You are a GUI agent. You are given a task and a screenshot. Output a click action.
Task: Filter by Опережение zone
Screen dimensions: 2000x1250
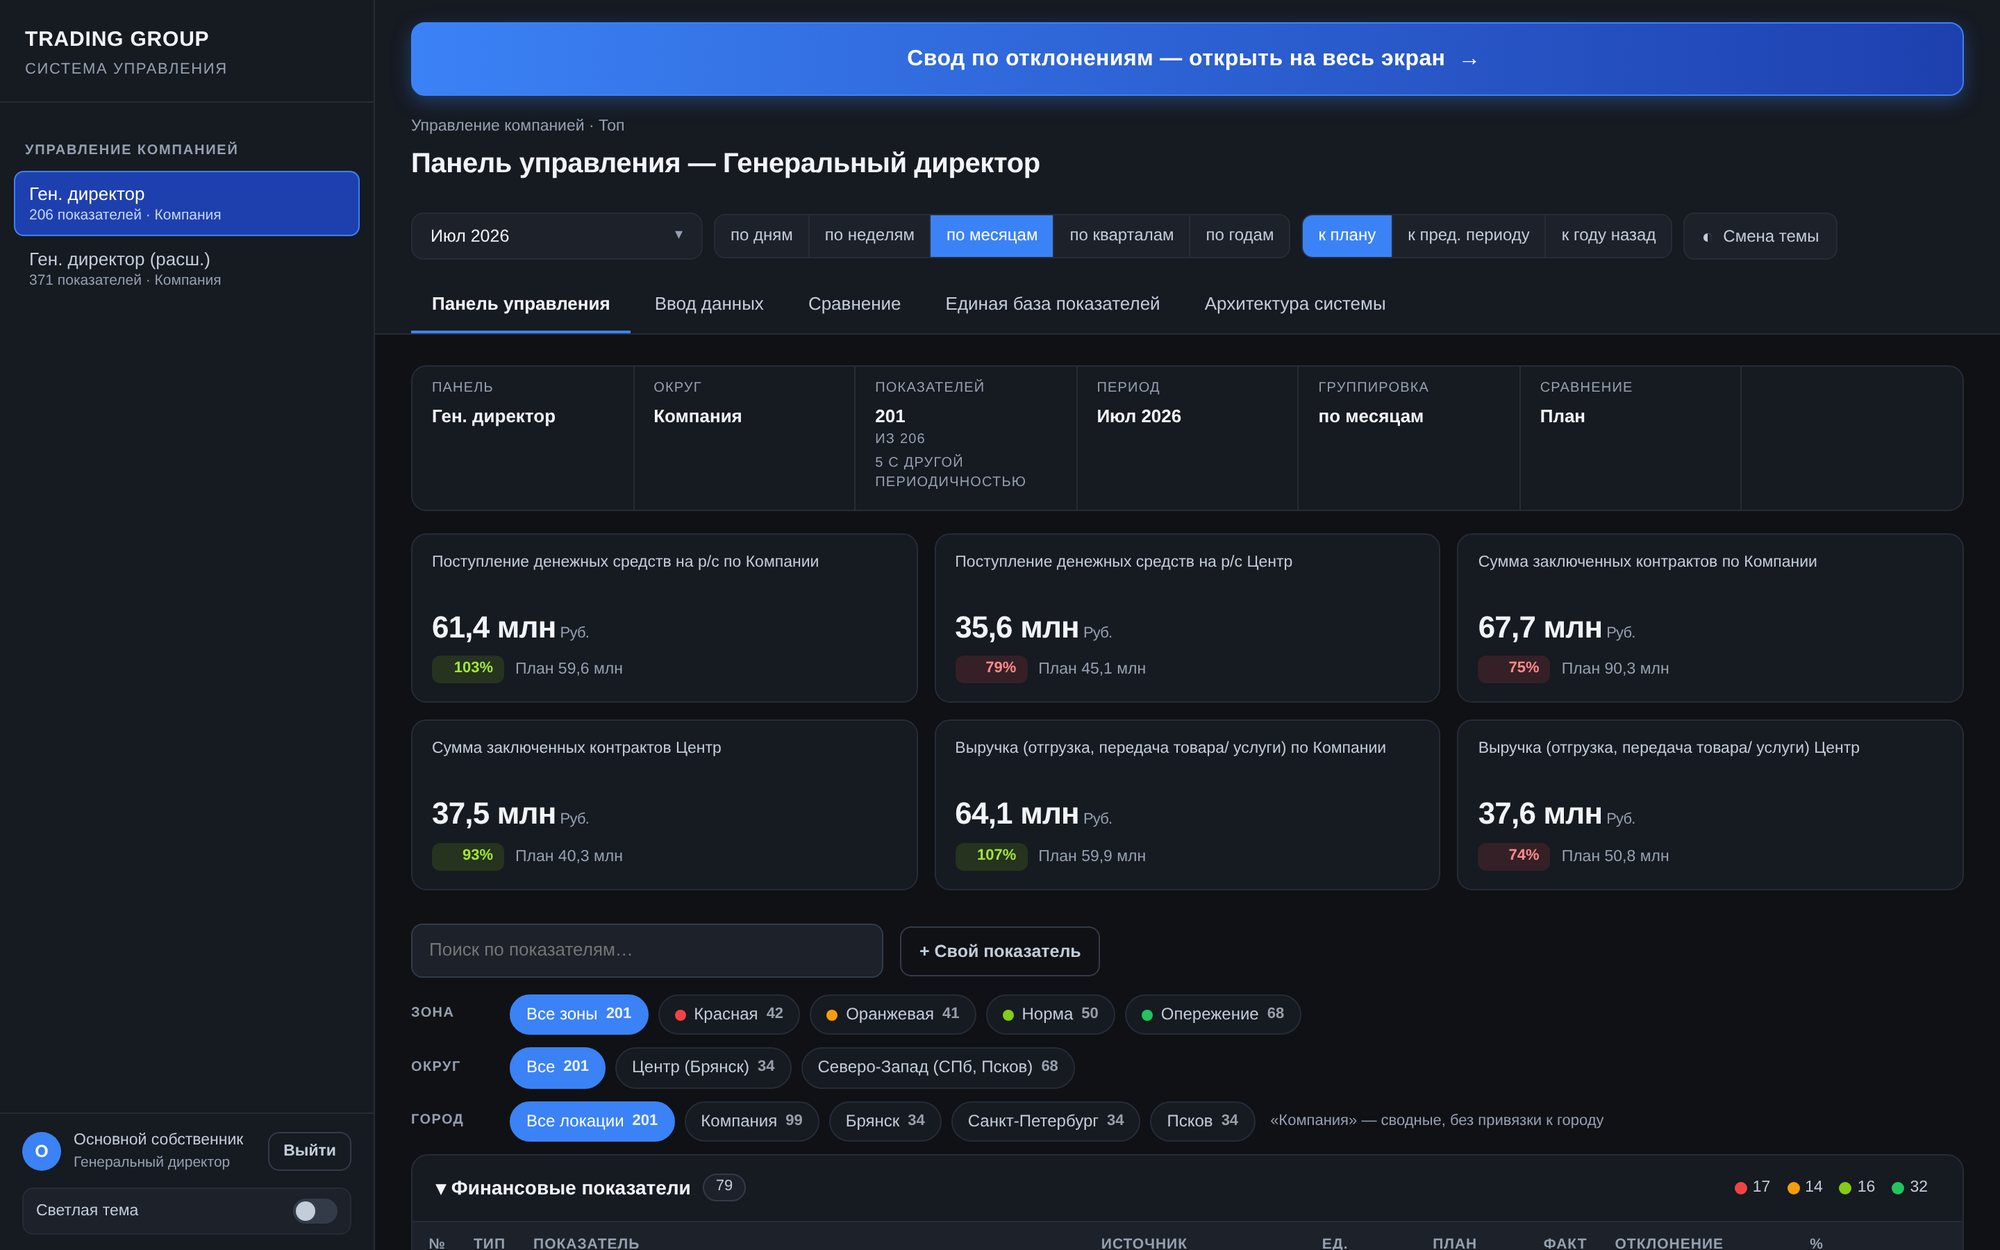(1212, 1014)
